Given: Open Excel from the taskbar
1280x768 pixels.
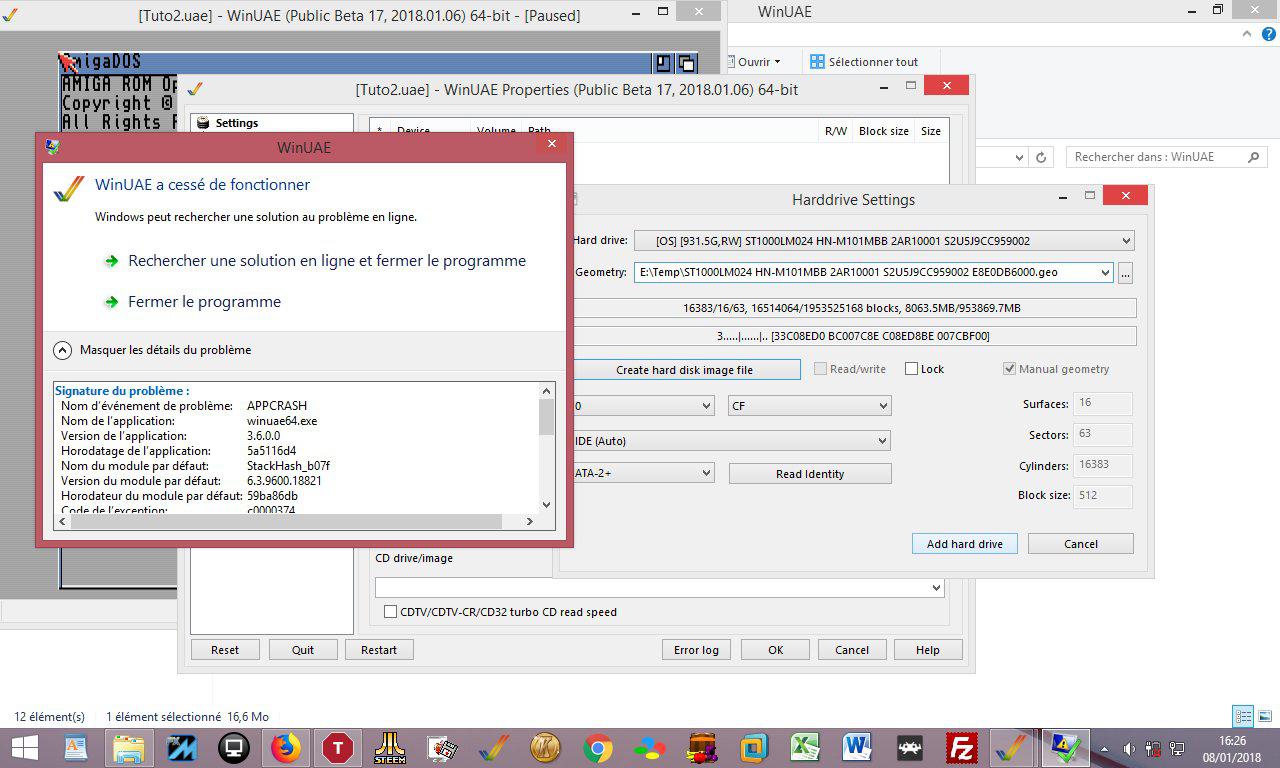Looking at the screenshot, I should (x=806, y=747).
